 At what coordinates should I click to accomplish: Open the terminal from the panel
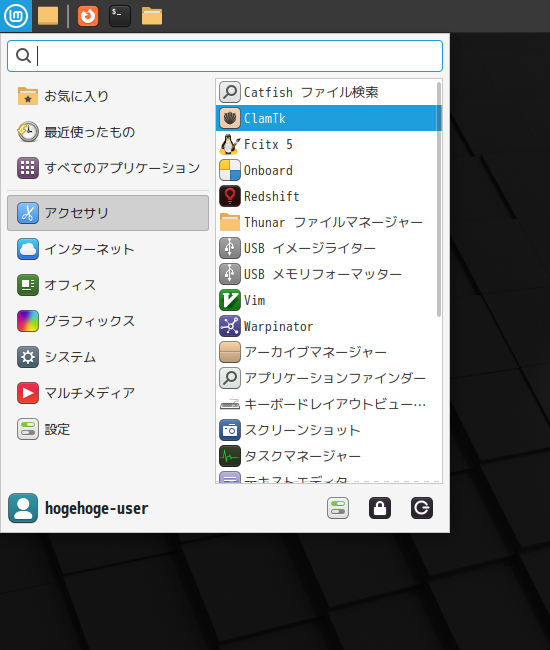(x=120, y=16)
